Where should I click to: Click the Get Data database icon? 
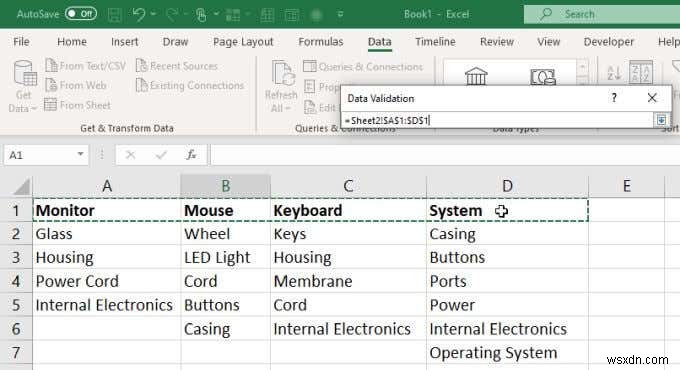point(25,73)
